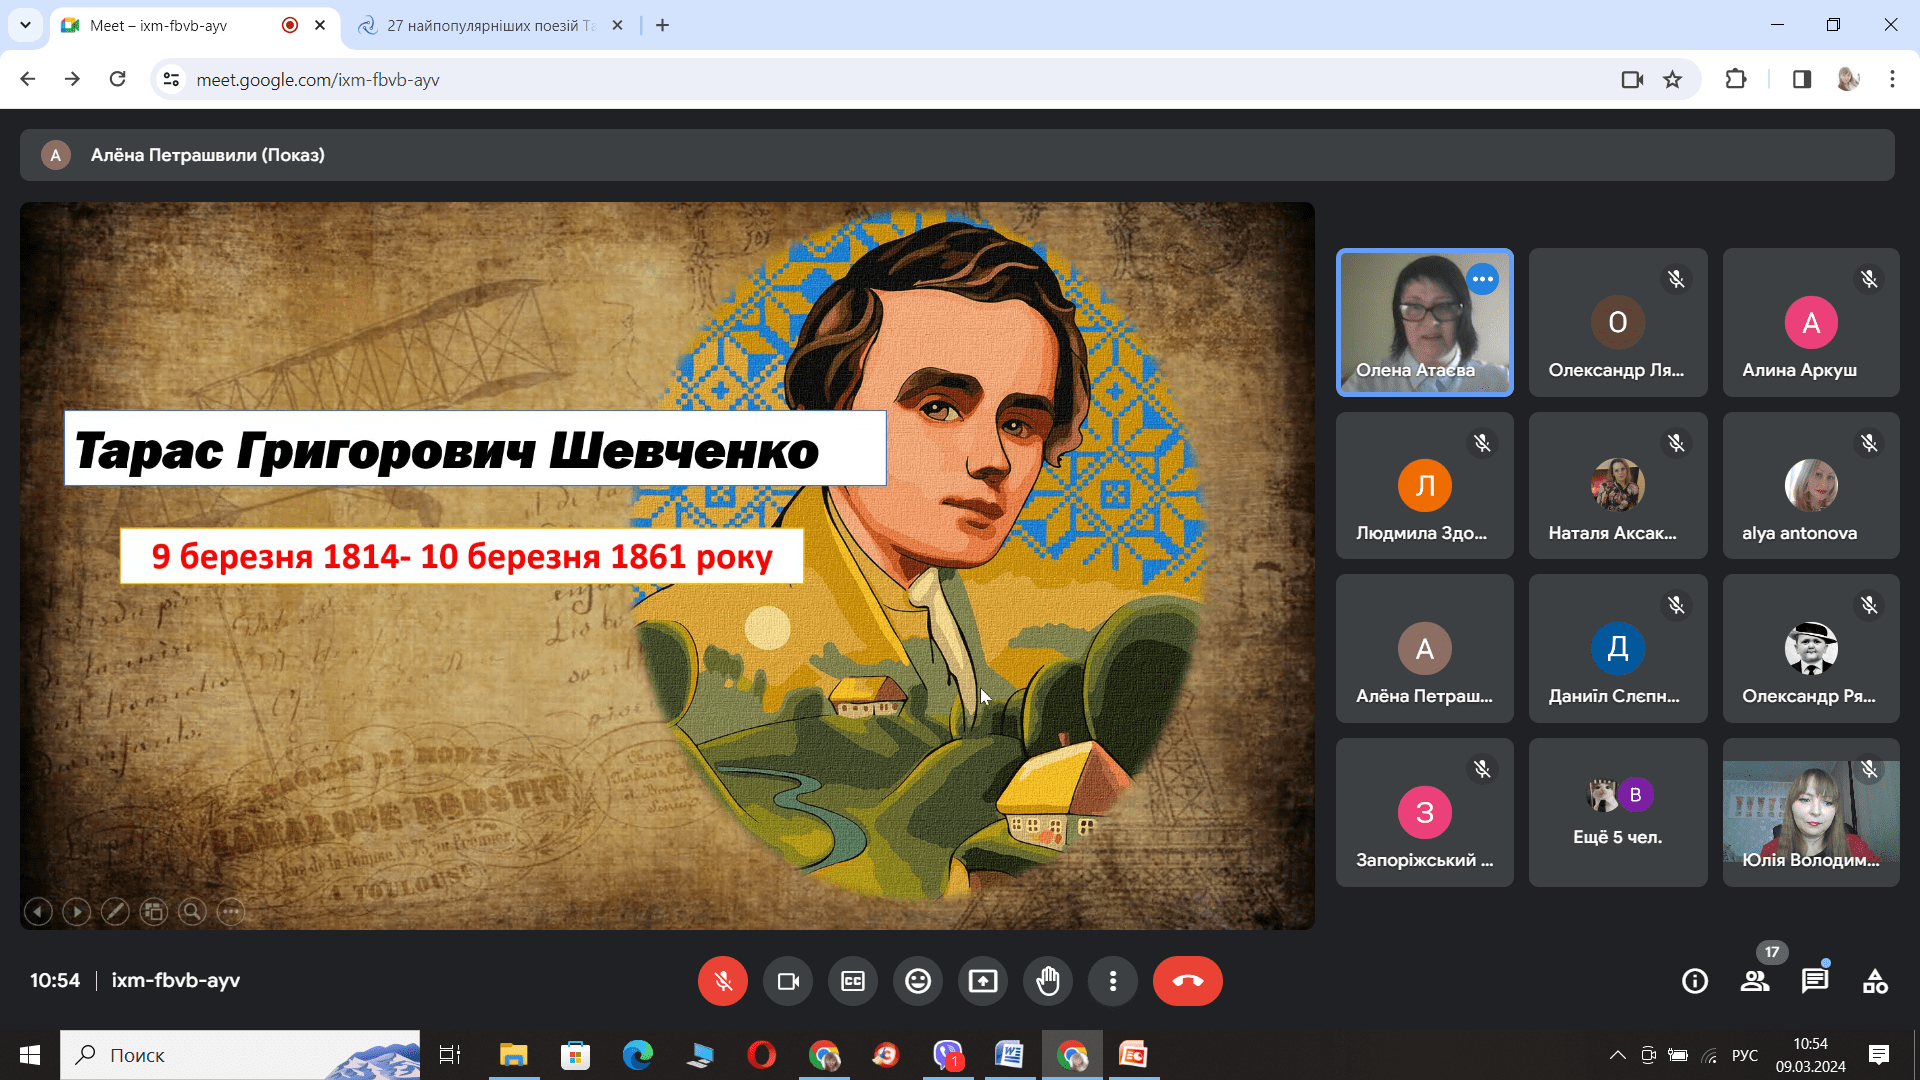Toggle the camera on or off

[788, 981]
